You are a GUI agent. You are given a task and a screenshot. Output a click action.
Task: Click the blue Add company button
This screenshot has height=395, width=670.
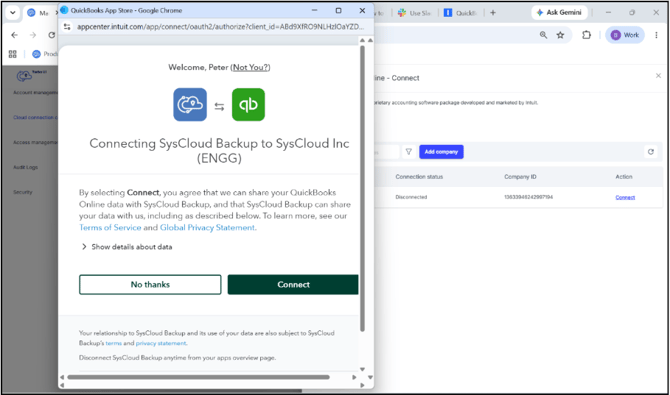(x=441, y=152)
